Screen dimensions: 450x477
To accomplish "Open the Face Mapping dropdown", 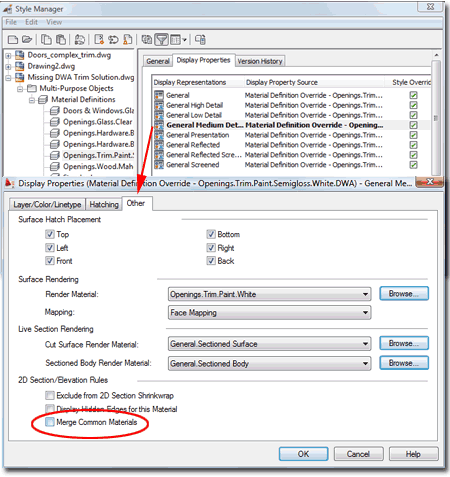I will pos(269,313).
